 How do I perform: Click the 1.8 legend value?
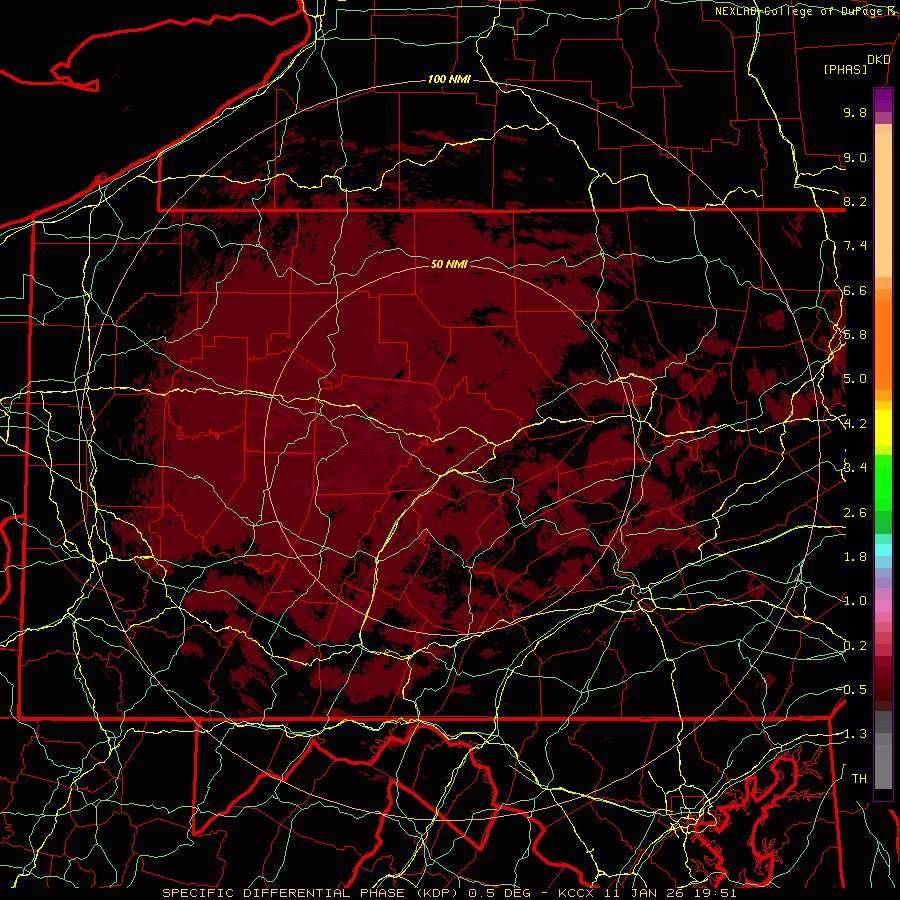(x=855, y=557)
